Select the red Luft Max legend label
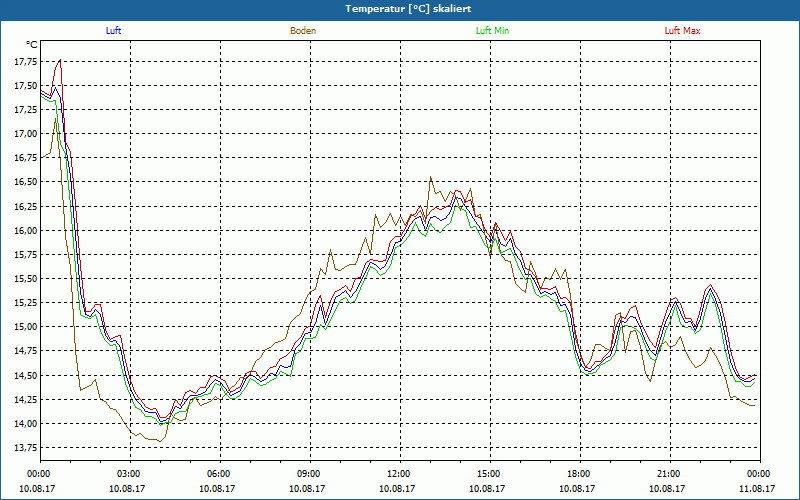800x500 pixels. (682, 31)
